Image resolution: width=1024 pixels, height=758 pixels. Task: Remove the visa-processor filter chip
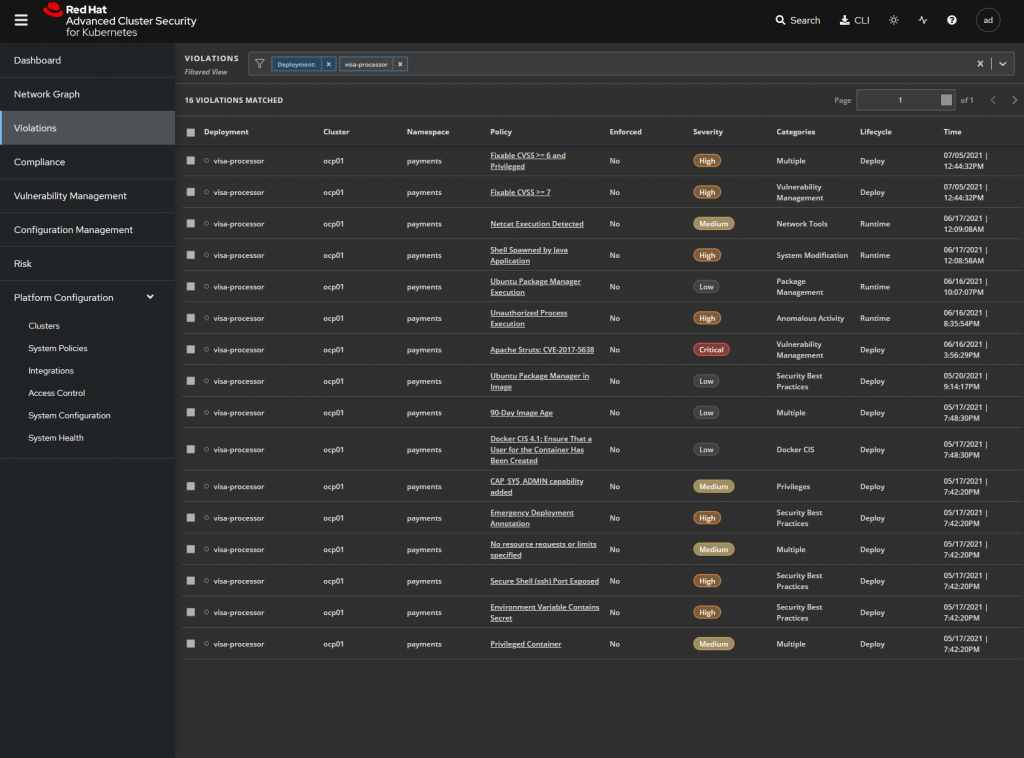point(400,64)
